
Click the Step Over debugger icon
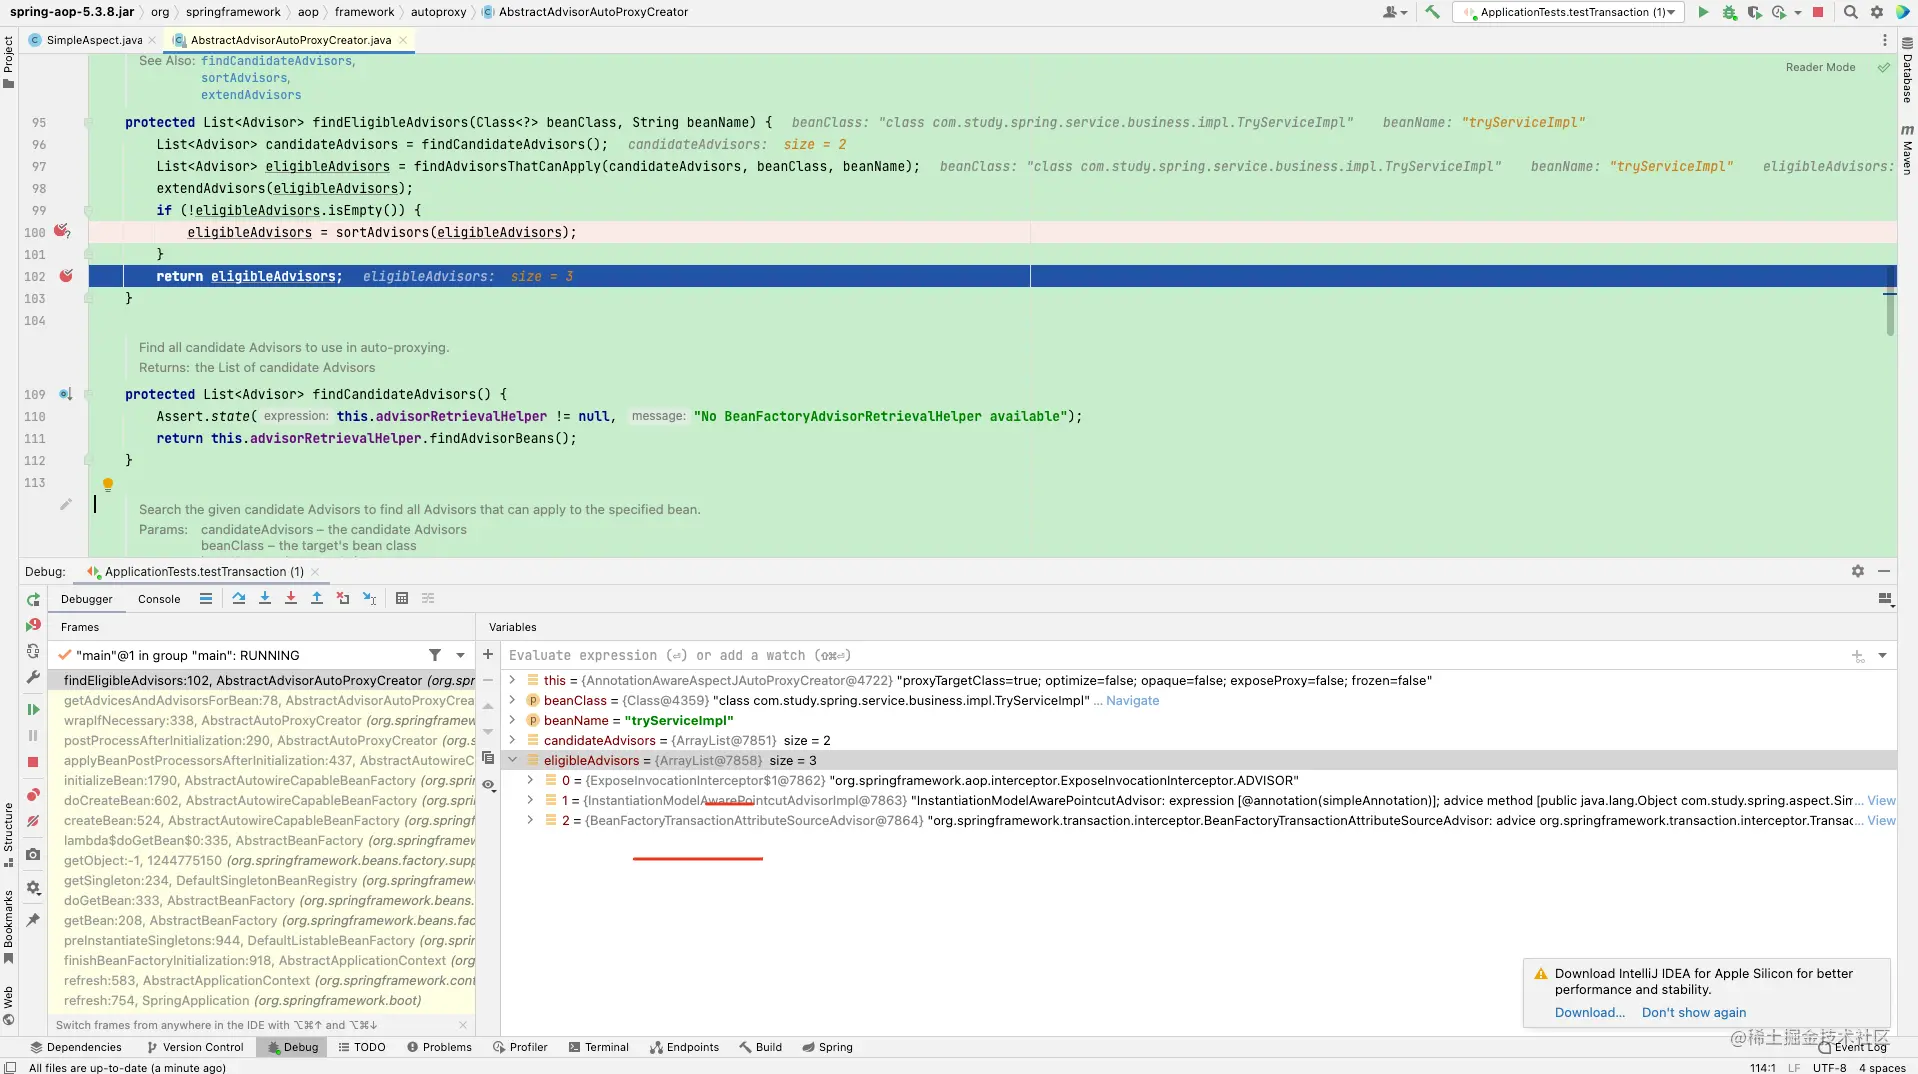pos(239,598)
